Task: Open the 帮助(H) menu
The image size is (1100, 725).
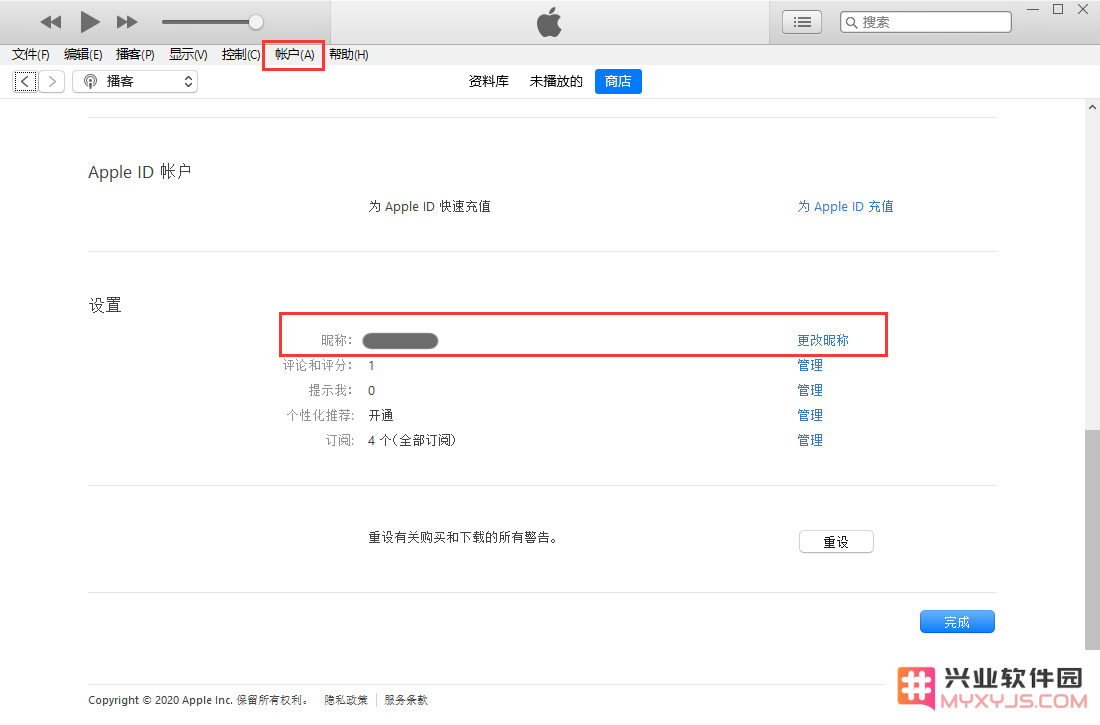Action: (349, 54)
